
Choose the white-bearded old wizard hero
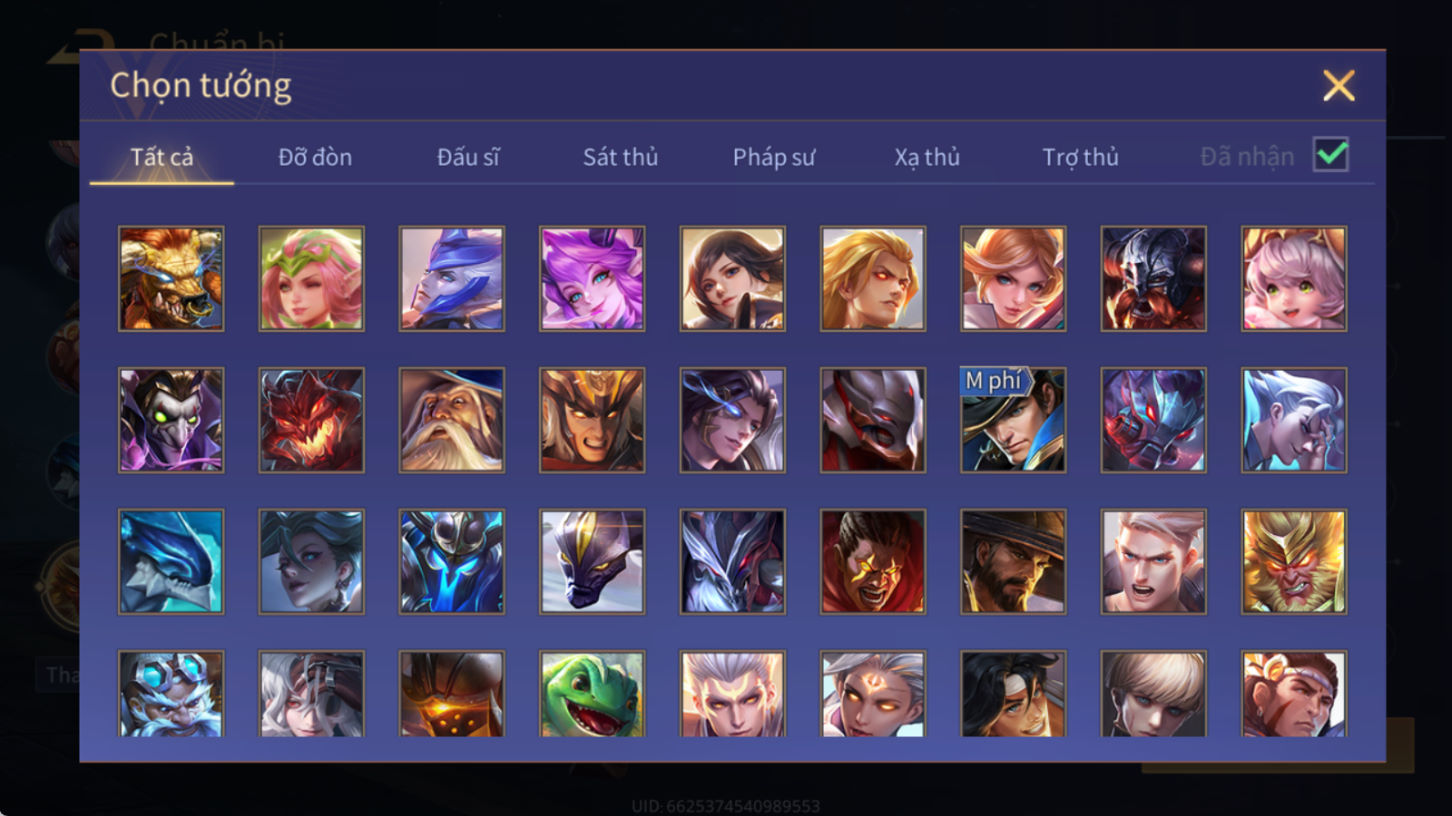[452, 420]
